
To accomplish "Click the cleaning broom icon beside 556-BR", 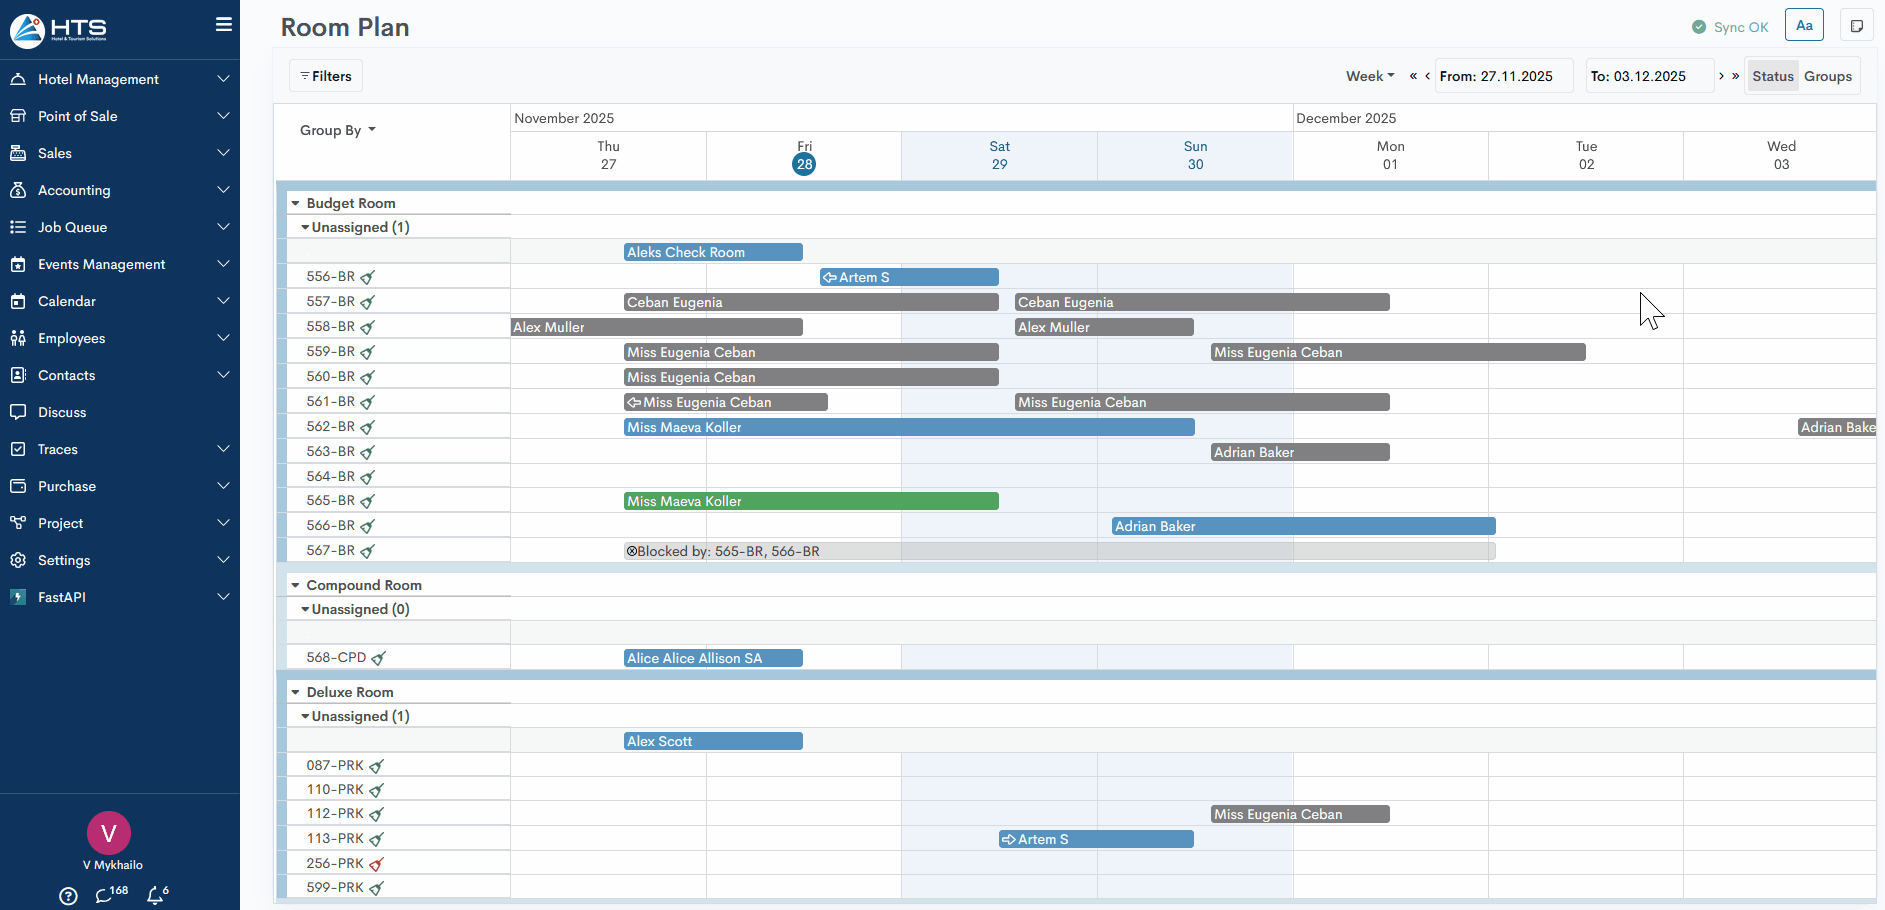I will [367, 277].
